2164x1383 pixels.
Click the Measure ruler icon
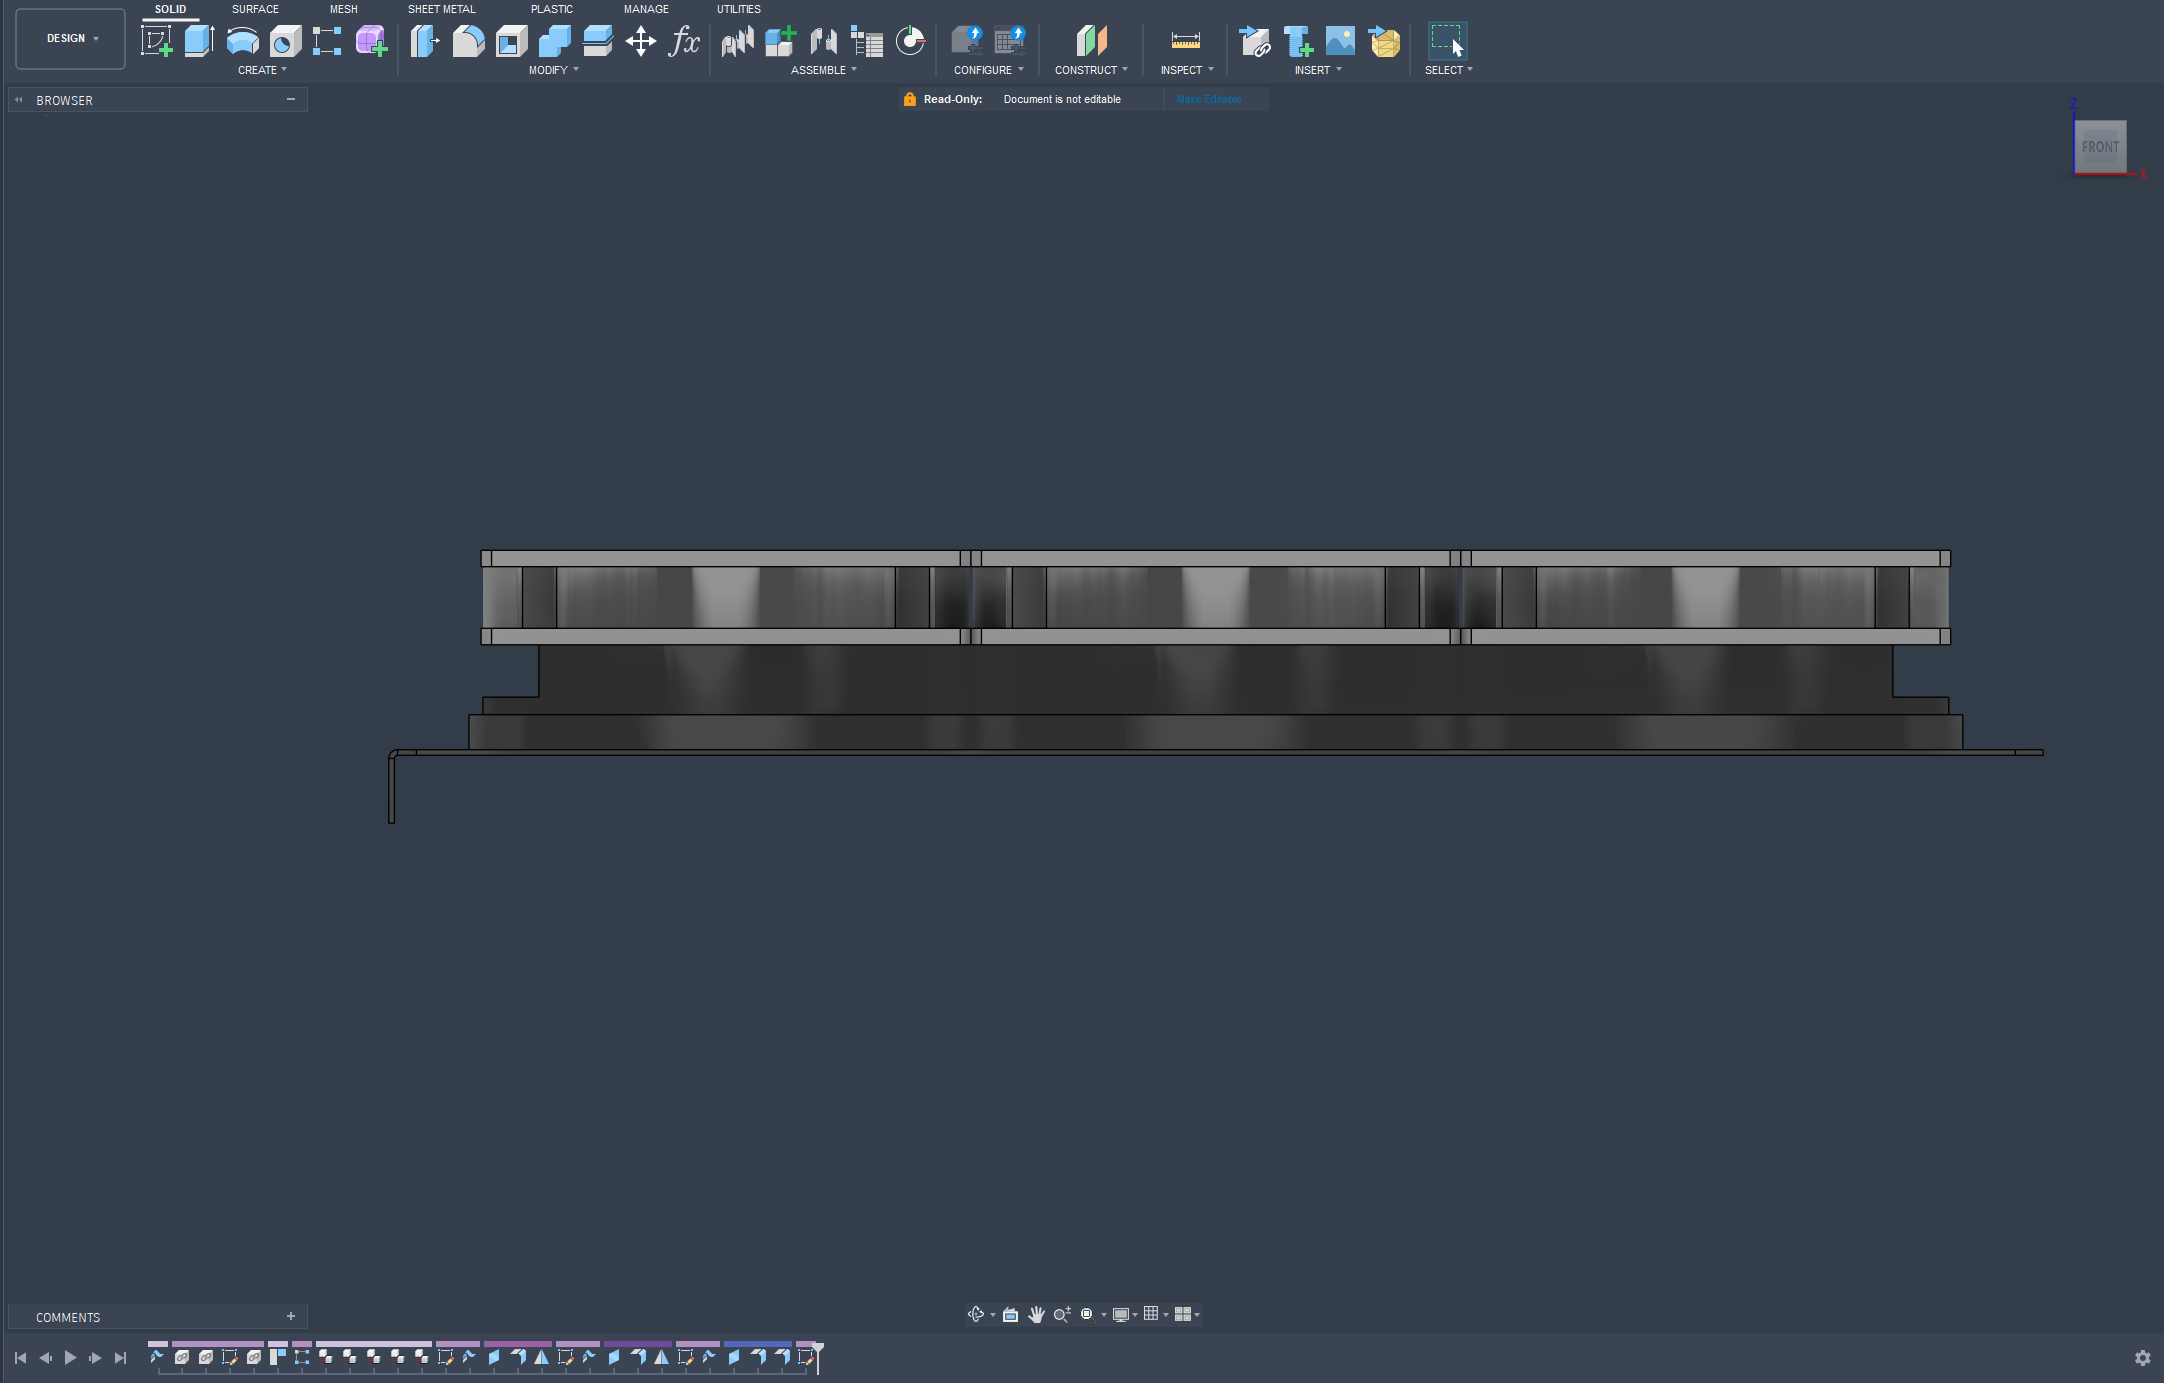tap(1185, 41)
